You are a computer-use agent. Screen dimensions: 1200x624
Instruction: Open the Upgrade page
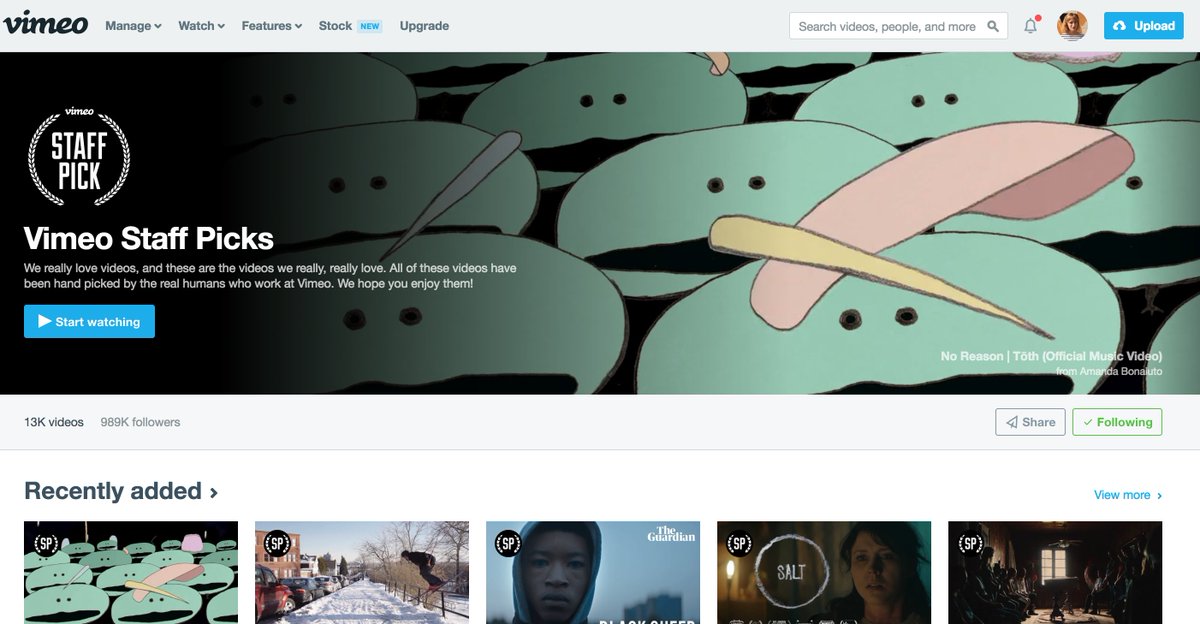tap(424, 26)
